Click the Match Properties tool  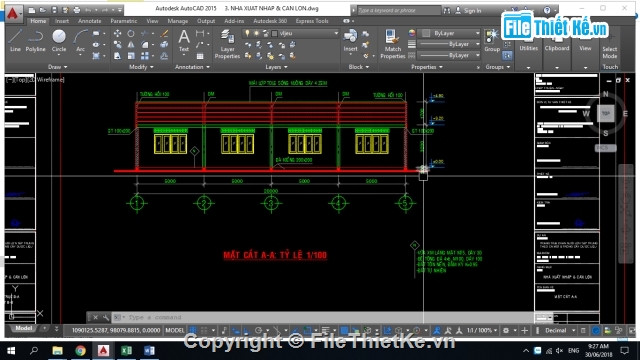tap(392, 44)
